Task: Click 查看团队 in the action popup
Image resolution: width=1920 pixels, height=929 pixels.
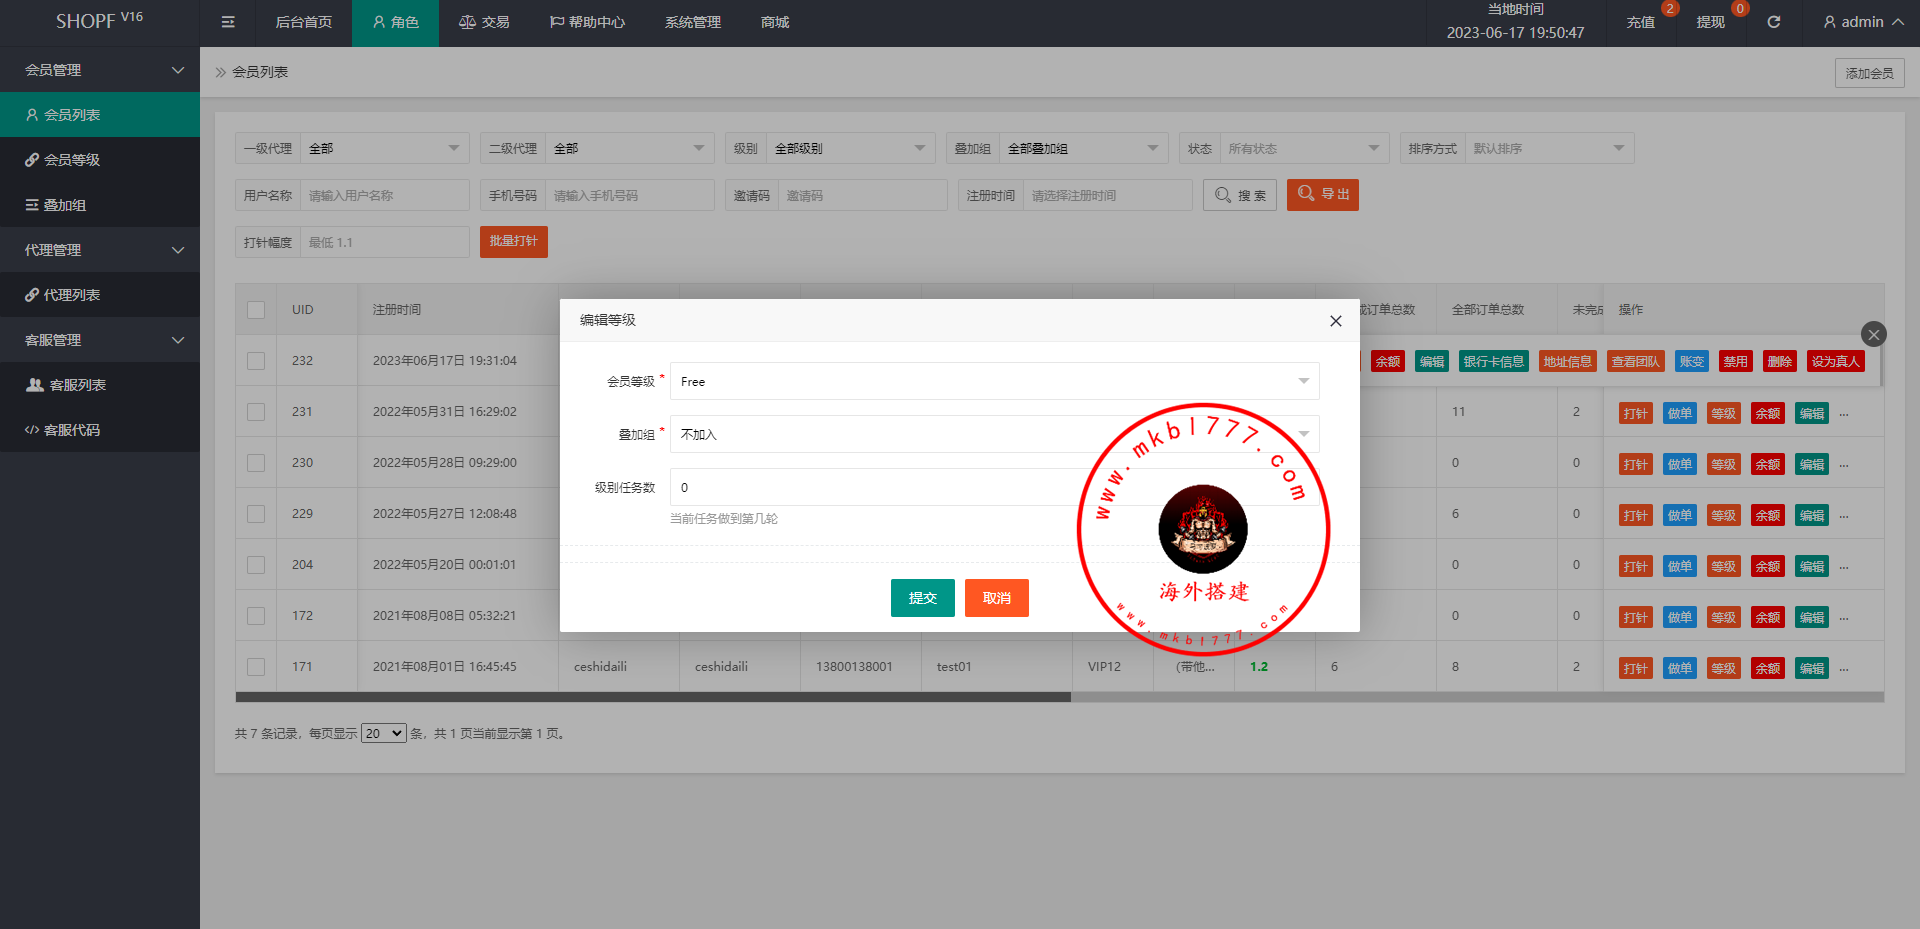Action: (x=1636, y=361)
